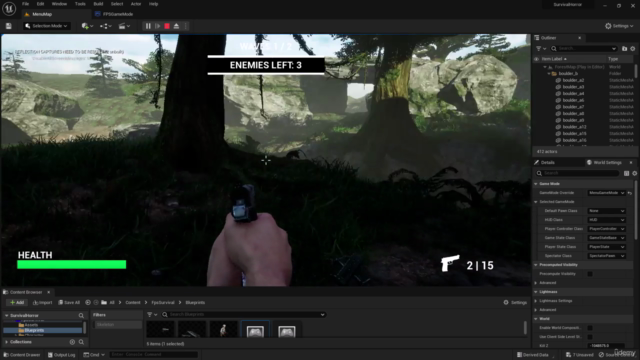Click the Content Browser settings button

pos(515,302)
